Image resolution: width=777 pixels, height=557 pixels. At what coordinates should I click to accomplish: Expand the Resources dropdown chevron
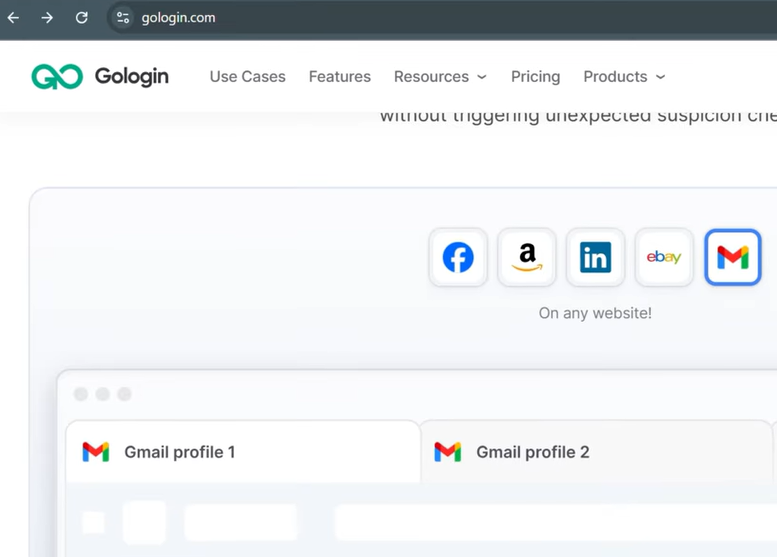click(482, 77)
